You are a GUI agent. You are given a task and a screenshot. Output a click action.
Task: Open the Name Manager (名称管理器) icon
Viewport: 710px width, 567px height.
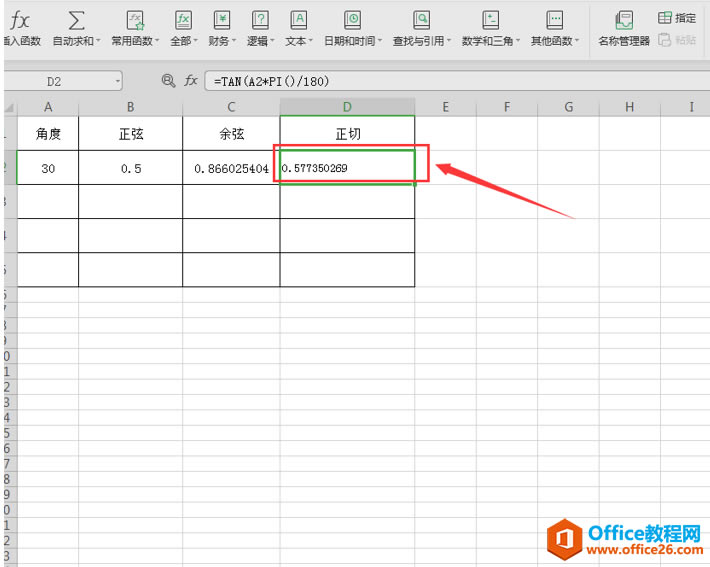[x=624, y=20]
